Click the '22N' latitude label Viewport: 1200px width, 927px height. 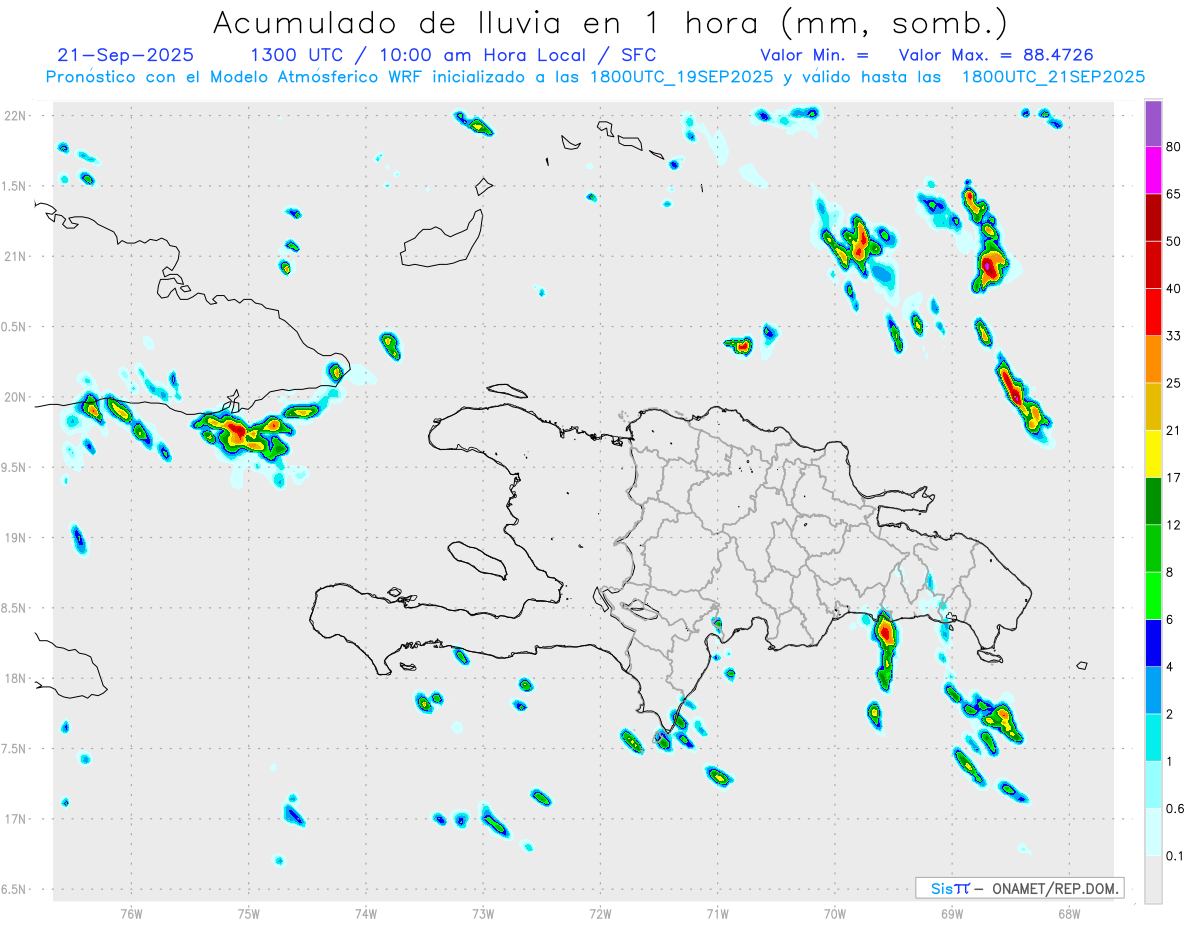[x=16, y=116]
